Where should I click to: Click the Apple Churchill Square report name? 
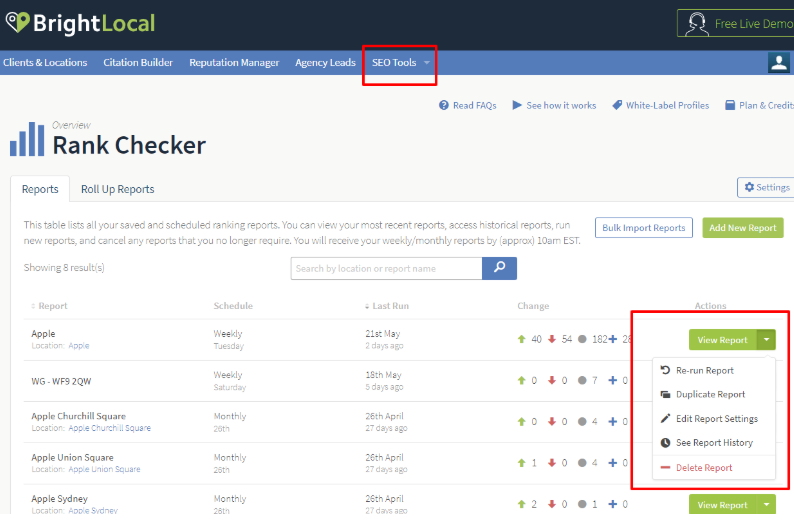(x=78, y=416)
